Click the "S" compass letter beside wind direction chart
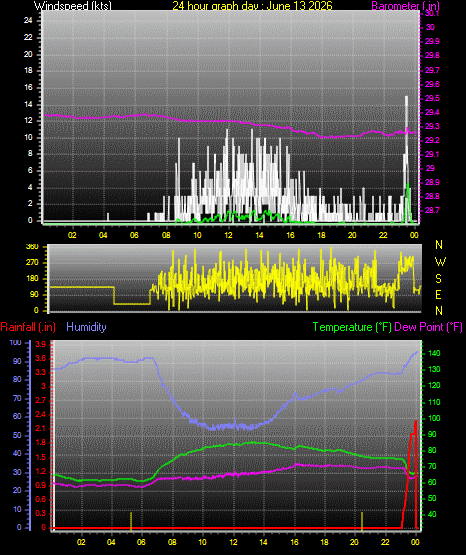Image resolution: width=466 pixels, height=555 pixels. point(438,279)
